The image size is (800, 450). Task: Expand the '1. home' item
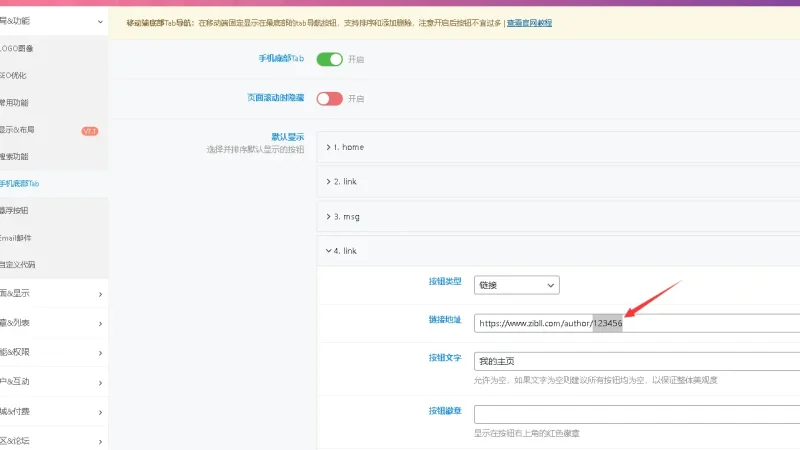[x=558, y=147]
